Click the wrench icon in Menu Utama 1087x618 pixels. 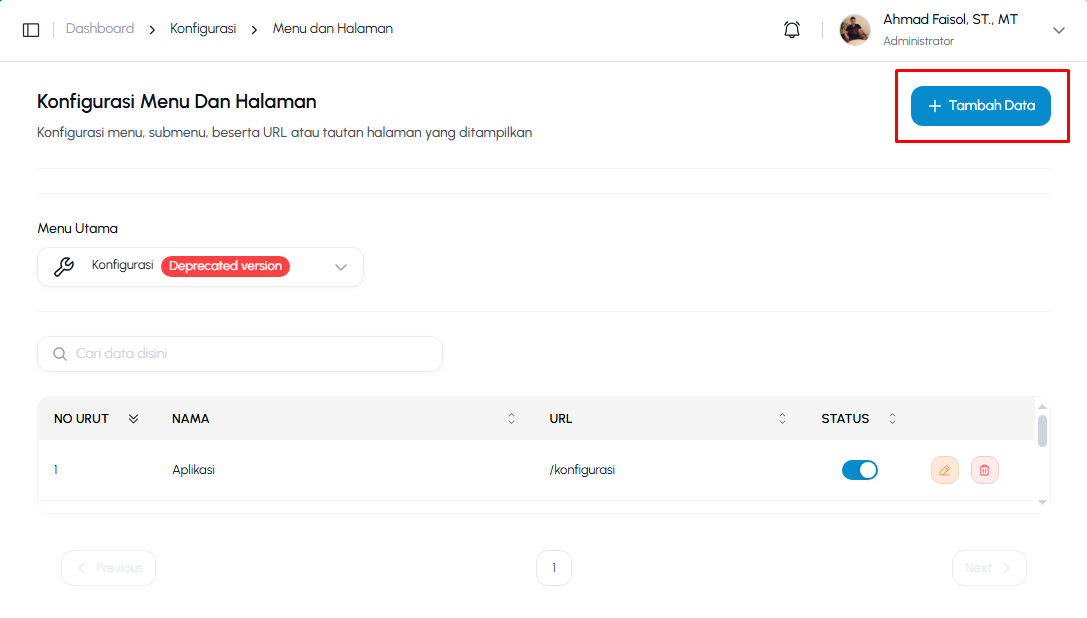coord(64,267)
